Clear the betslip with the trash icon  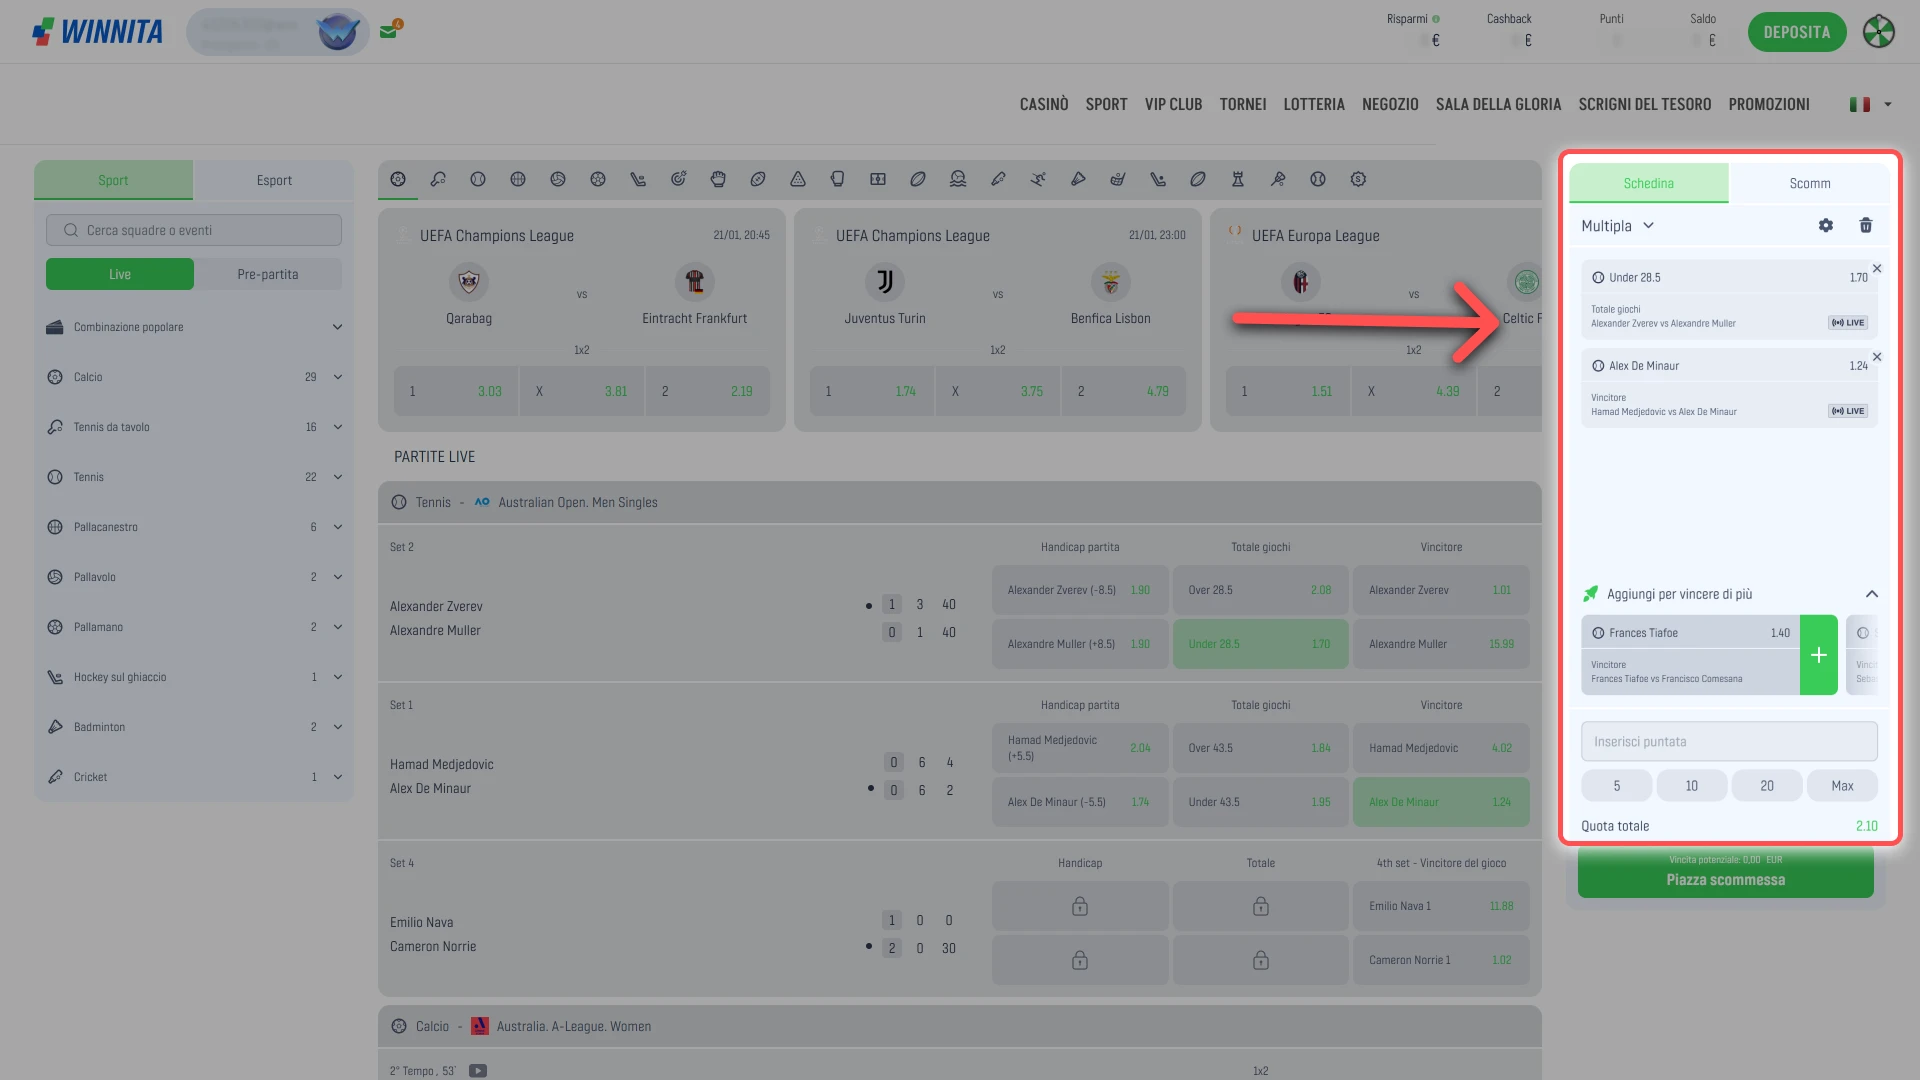[1866, 226]
